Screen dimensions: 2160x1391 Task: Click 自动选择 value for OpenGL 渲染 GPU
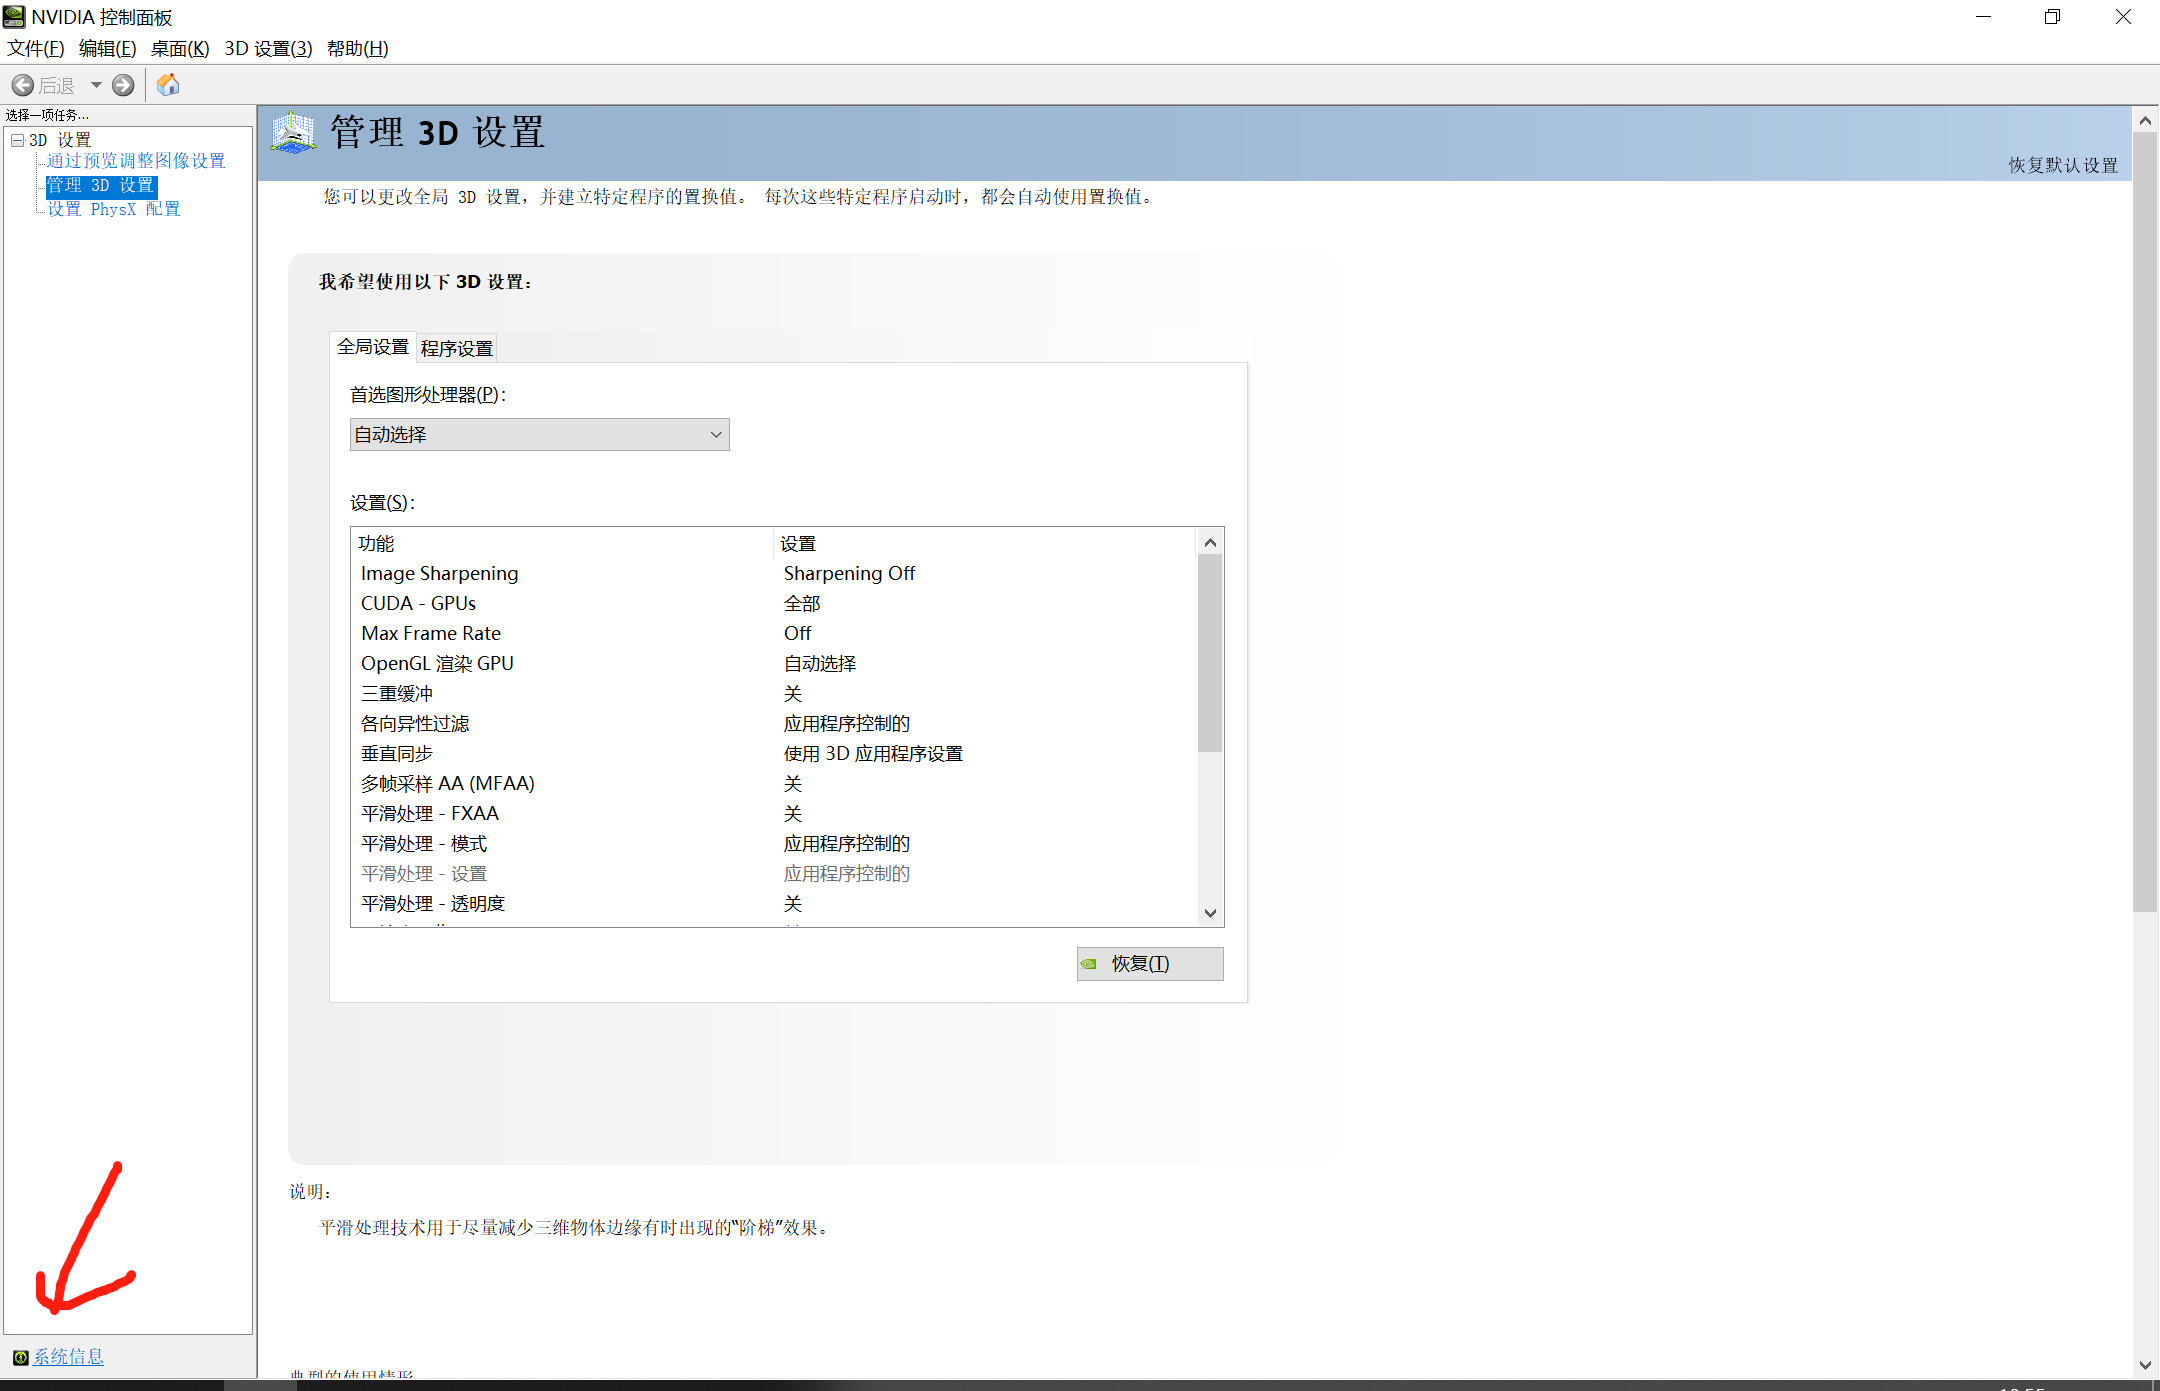pos(820,663)
